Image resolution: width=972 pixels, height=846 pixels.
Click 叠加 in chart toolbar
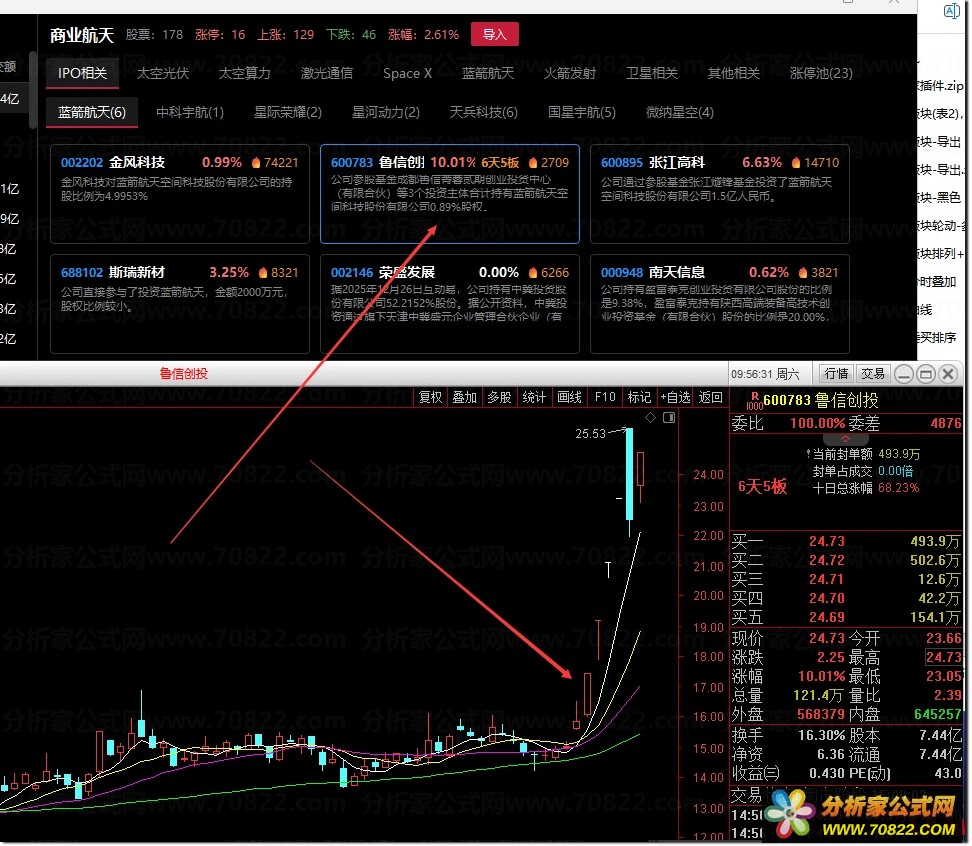tap(464, 397)
